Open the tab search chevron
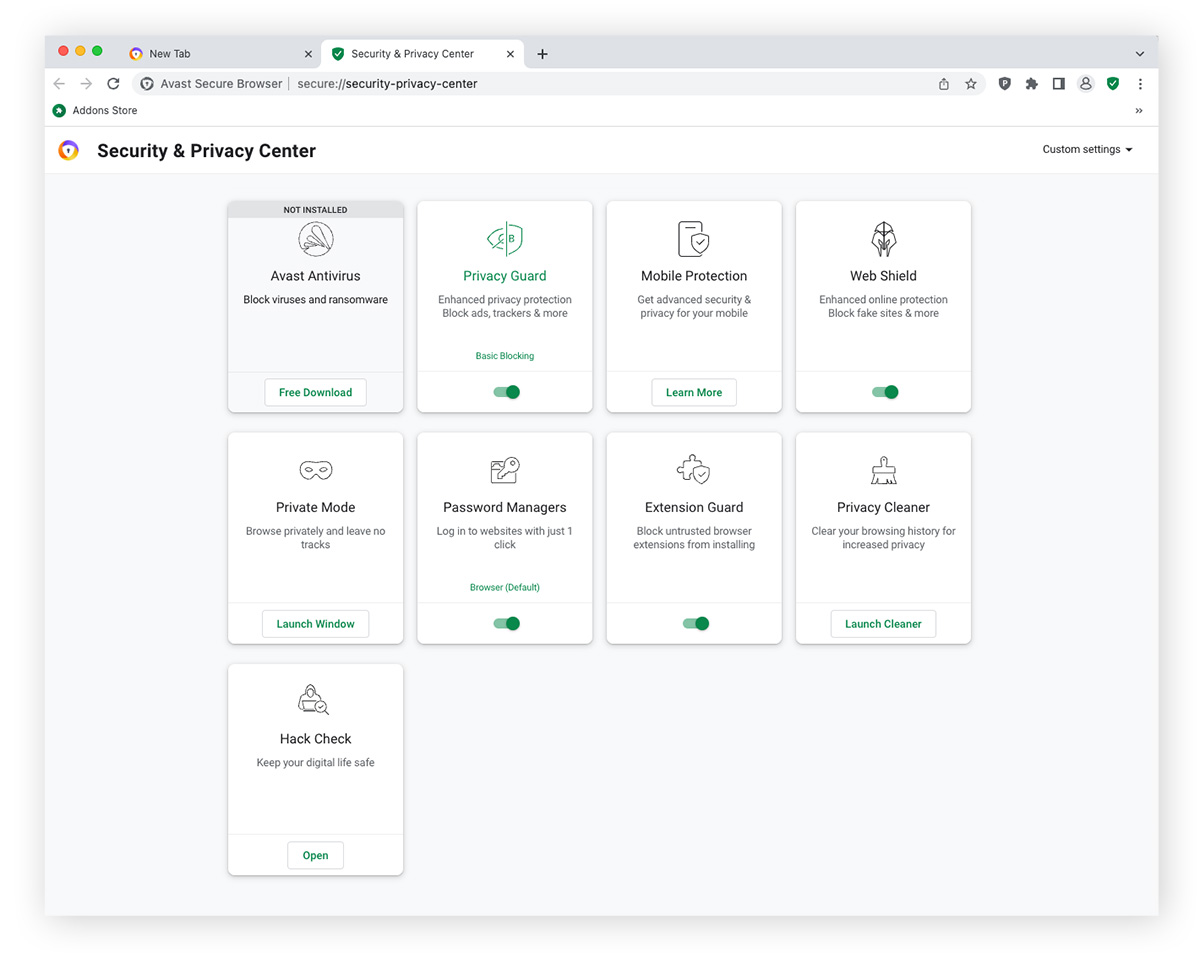The height and width of the screenshot is (958, 1200). point(1139,54)
